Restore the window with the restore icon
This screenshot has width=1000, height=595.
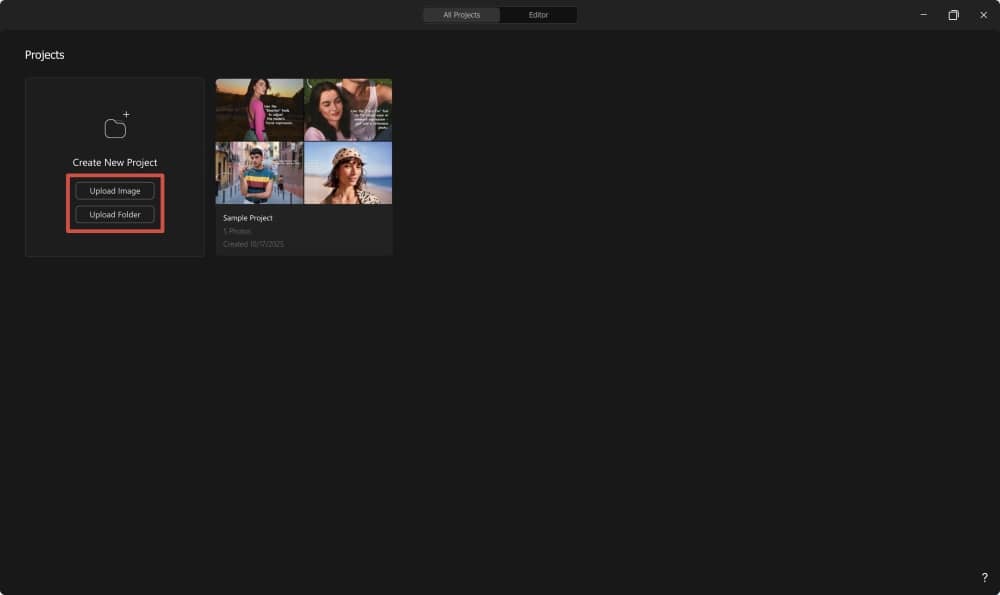click(x=953, y=14)
